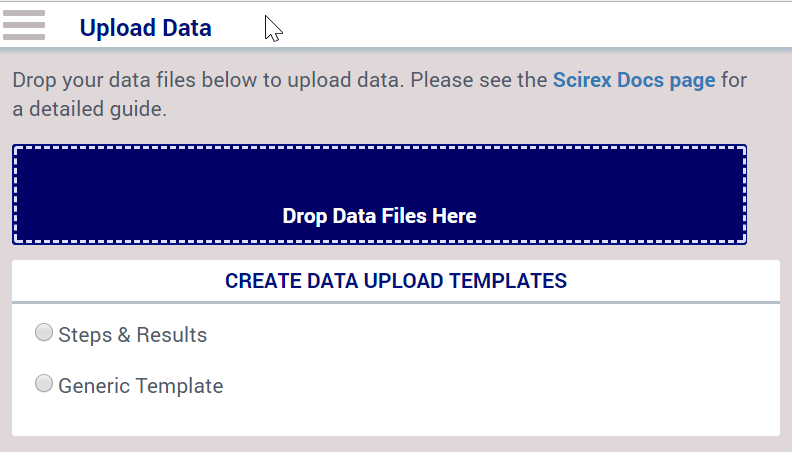Choose Steps & Results as template type
The width and height of the screenshot is (792, 452).
[44, 332]
